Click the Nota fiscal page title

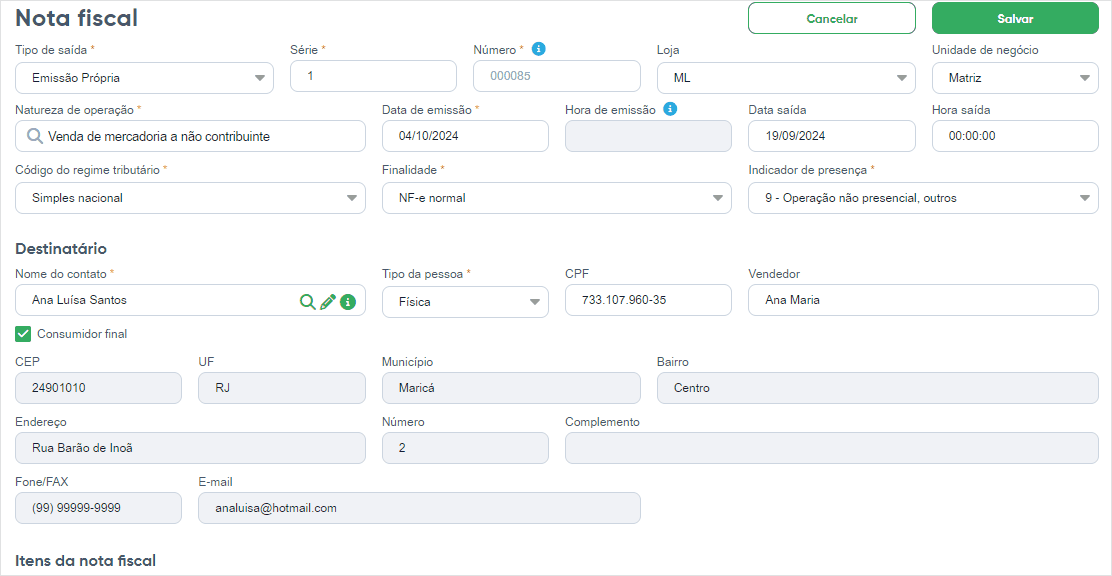(77, 18)
